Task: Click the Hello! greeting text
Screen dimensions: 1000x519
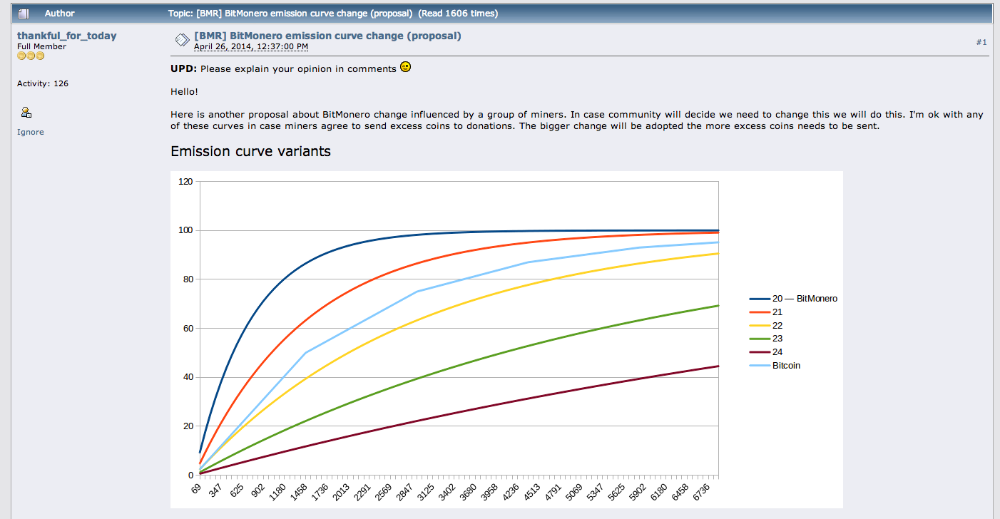Action: click(x=184, y=92)
